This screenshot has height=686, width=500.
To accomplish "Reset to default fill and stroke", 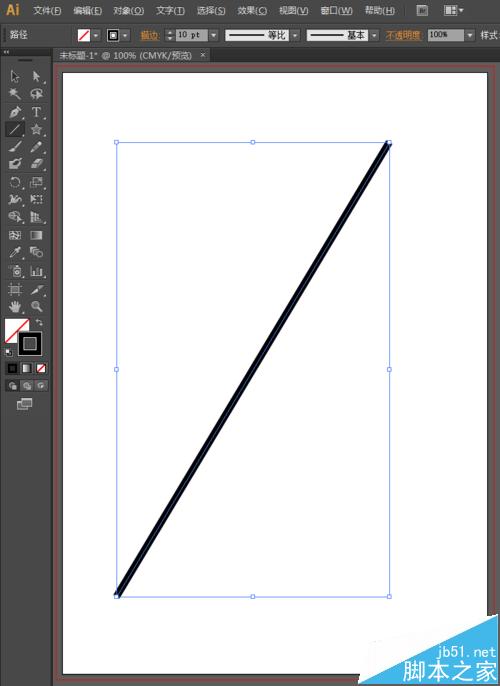I will click(9, 352).
